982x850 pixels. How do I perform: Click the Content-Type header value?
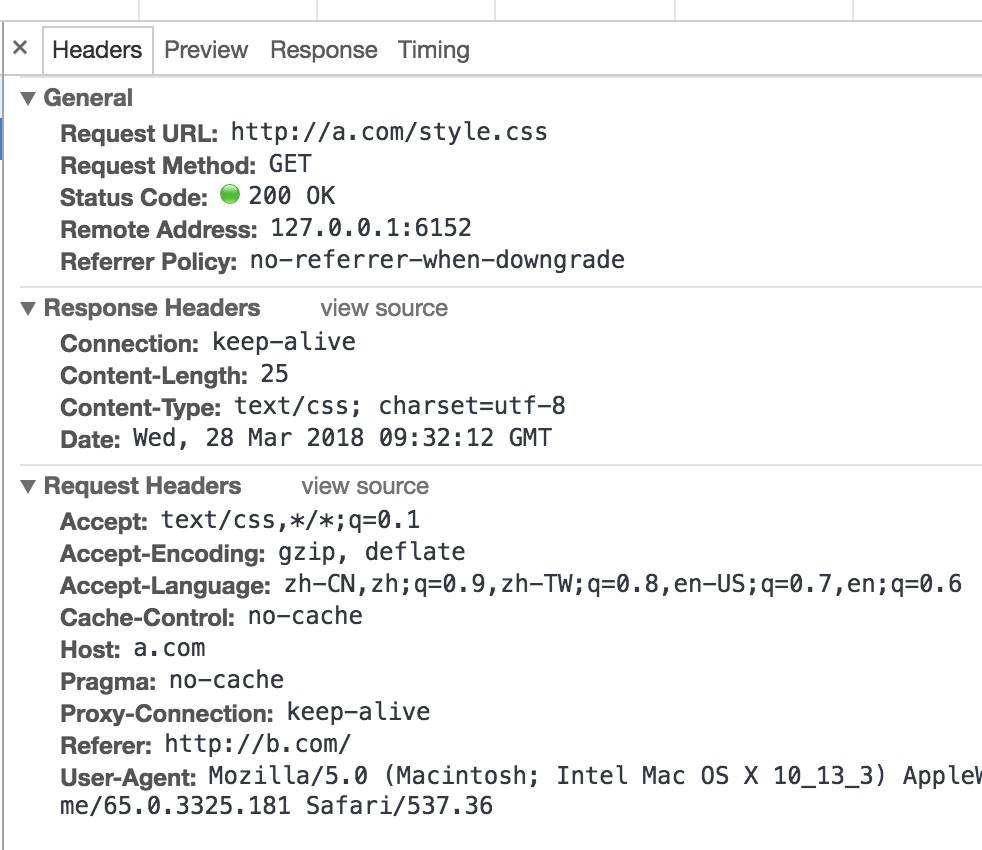400,406
